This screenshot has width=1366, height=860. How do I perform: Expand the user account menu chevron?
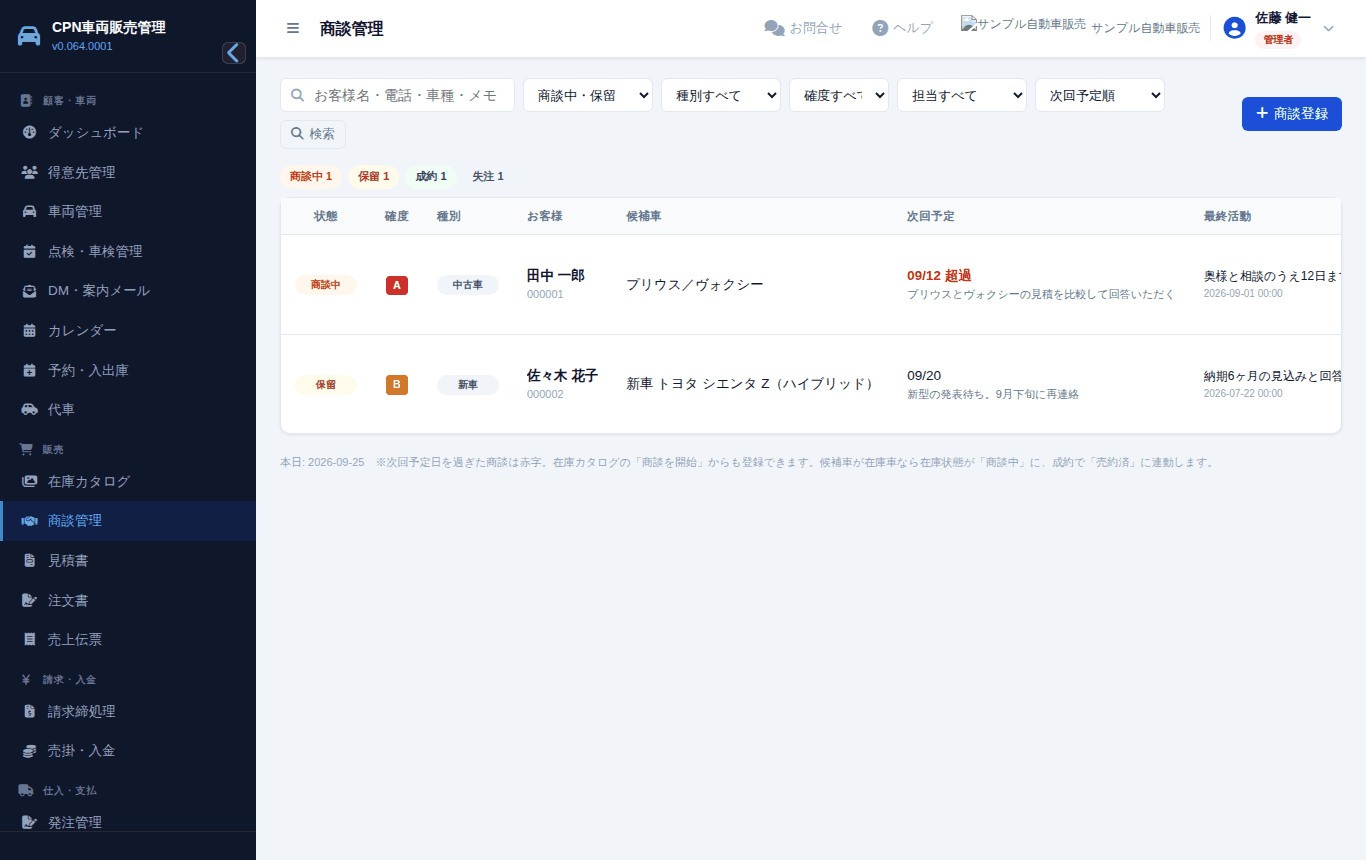pyautogui.click(x=1329, y=28)
